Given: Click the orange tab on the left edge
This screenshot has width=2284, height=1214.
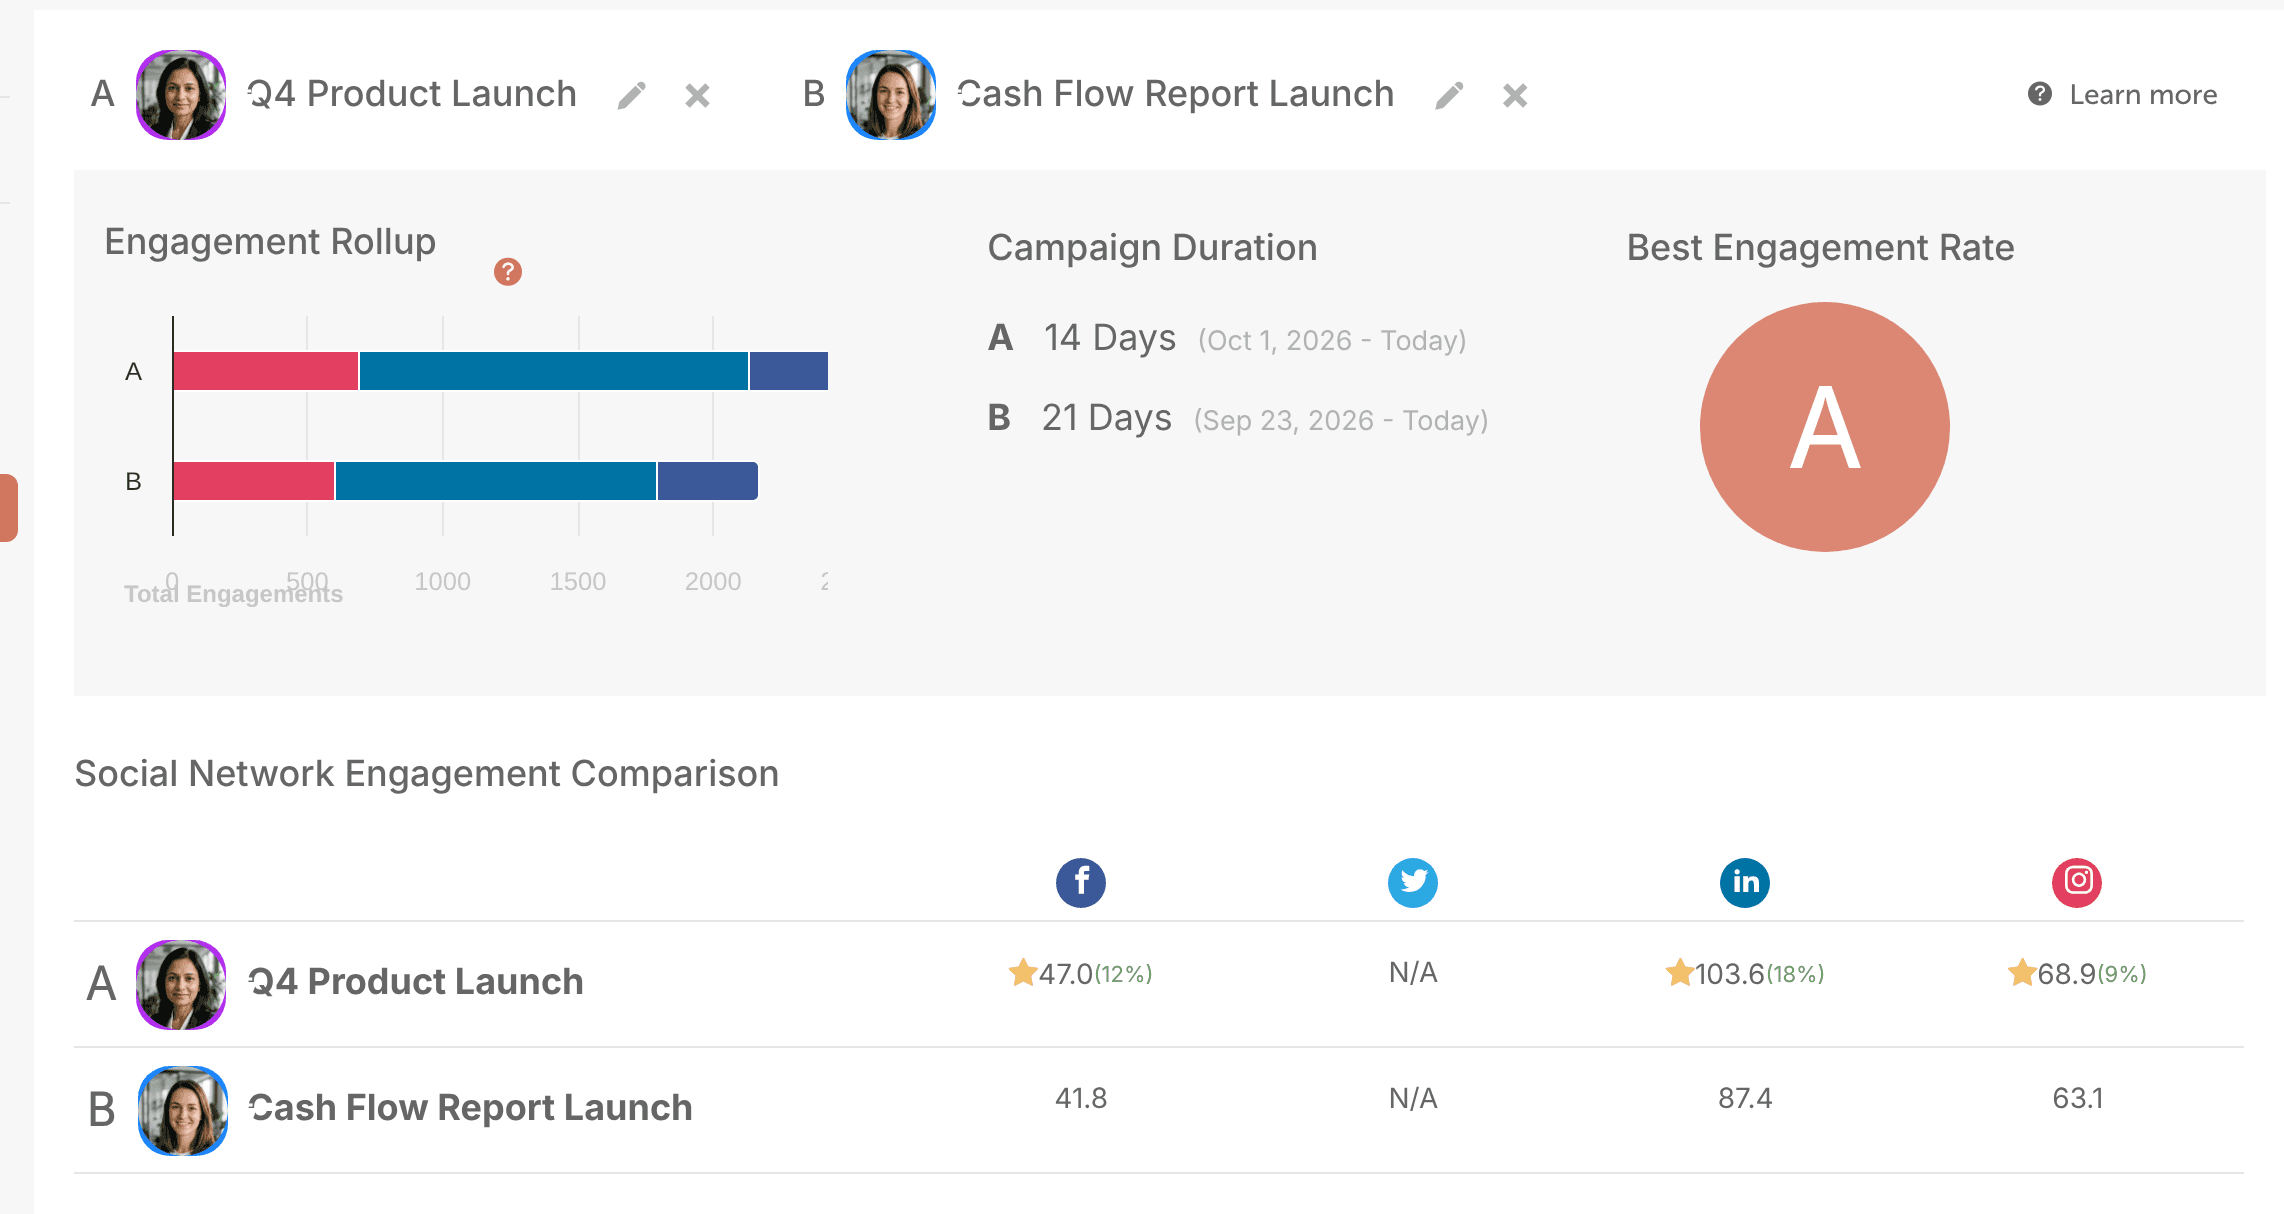Looking at the screenshot, I should [9, 508].
